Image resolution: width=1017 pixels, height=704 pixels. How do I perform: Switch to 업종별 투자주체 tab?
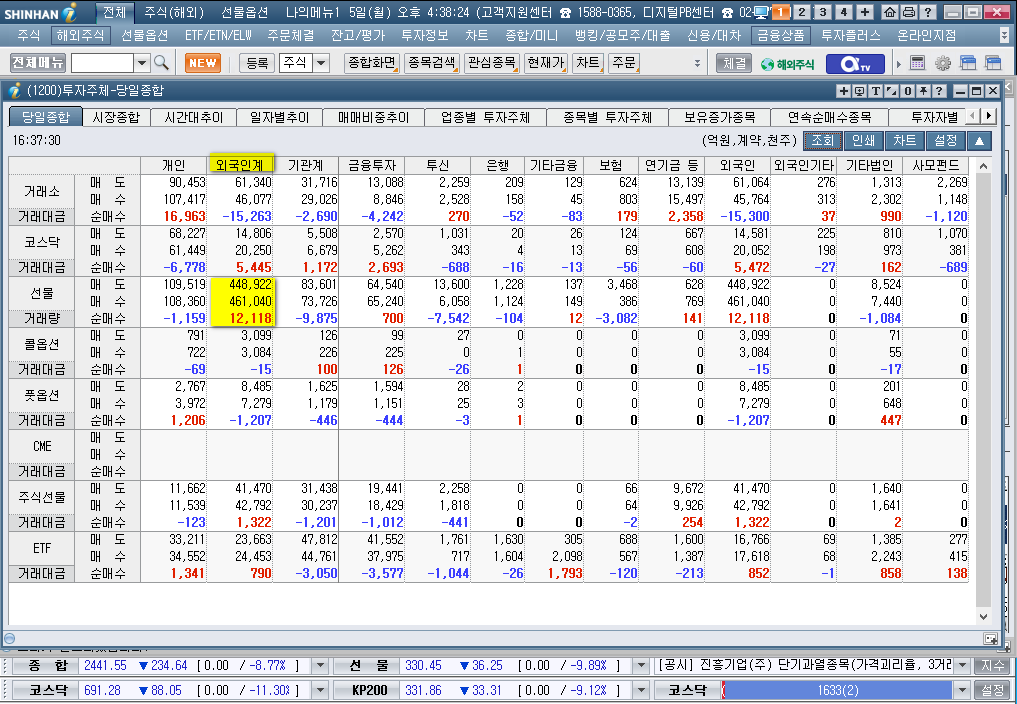coord(485,117)
